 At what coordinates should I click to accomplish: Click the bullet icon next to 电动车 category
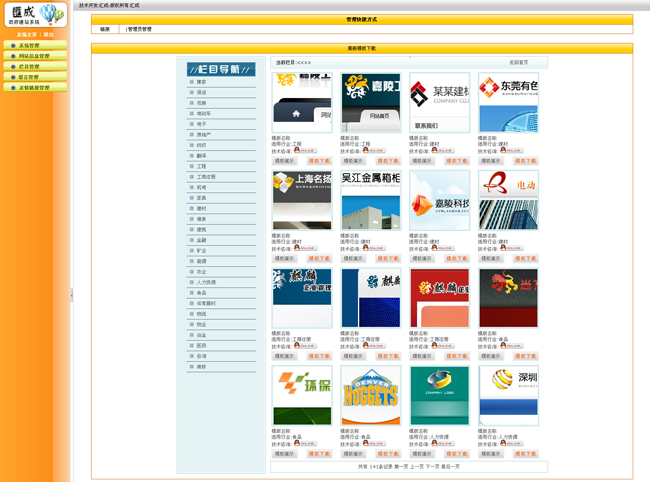(x=191, y=113)
